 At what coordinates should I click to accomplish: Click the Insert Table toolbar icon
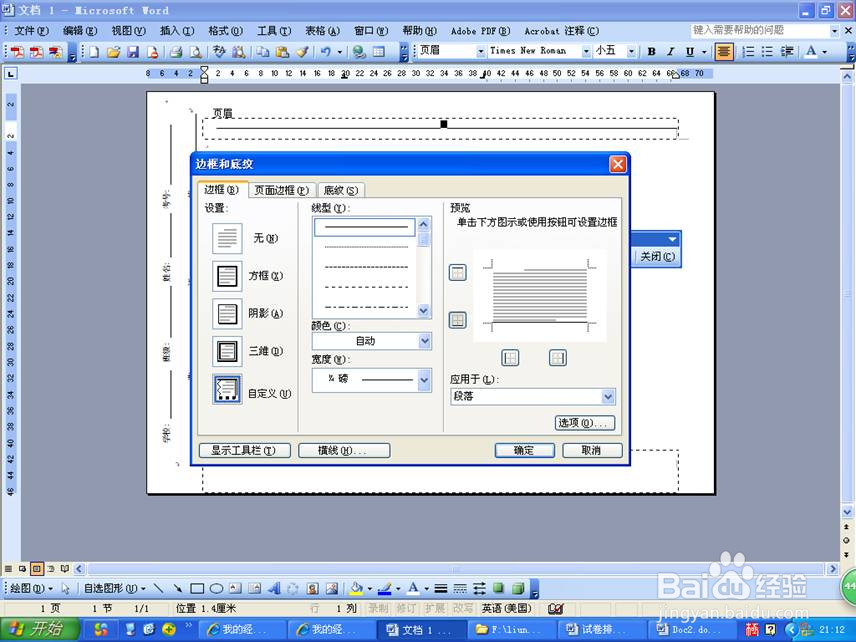(378, 52)
